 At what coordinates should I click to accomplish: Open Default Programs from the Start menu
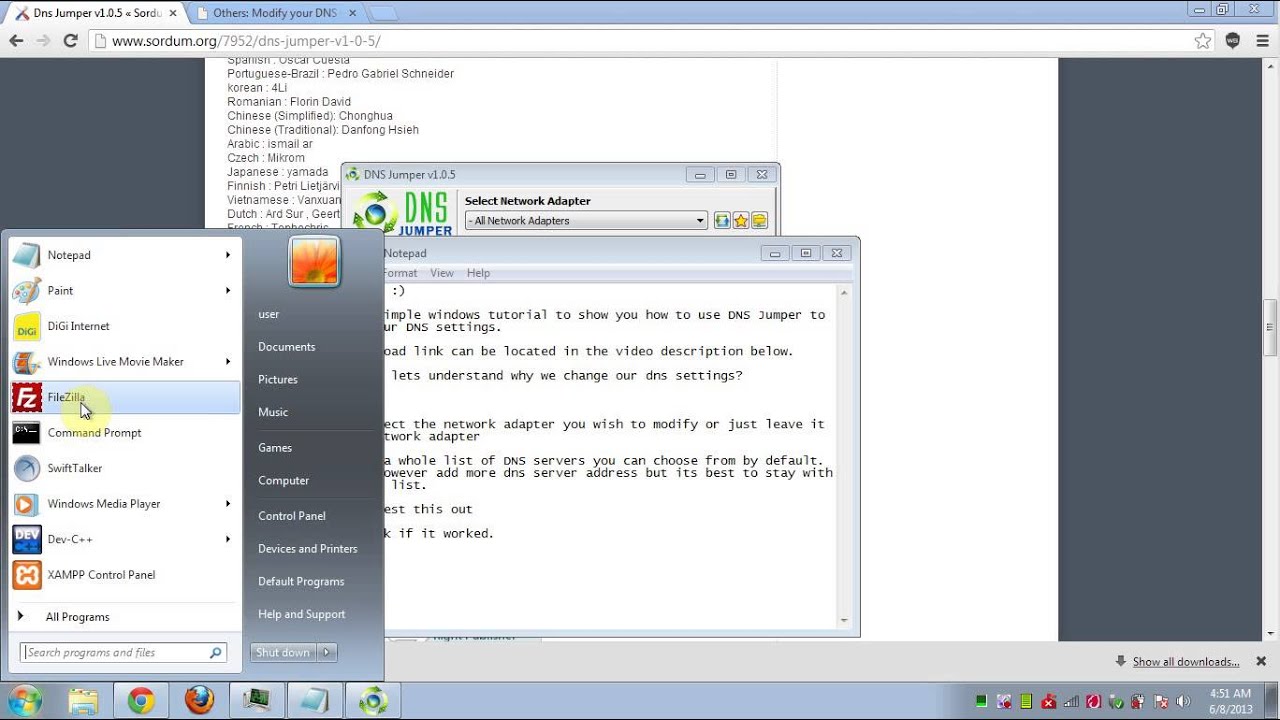tap(301, 582)
